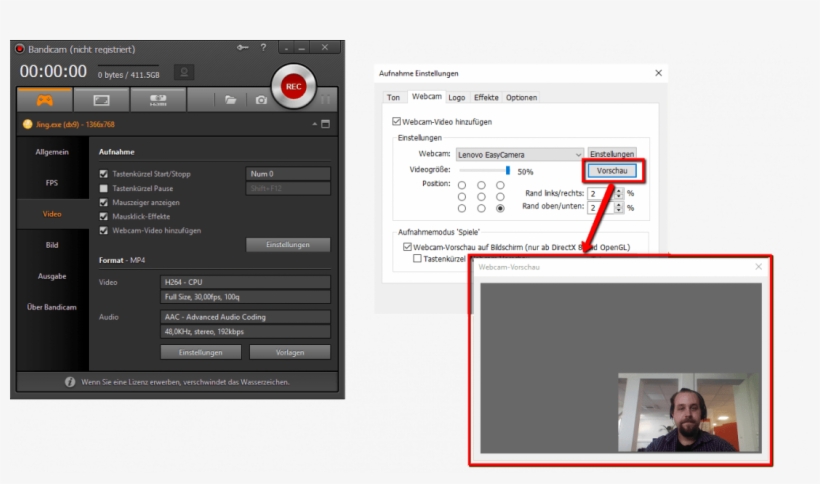Screen dimensions: 820x484
Task: Start recording with the red REC button
Action: coord(293,86)
